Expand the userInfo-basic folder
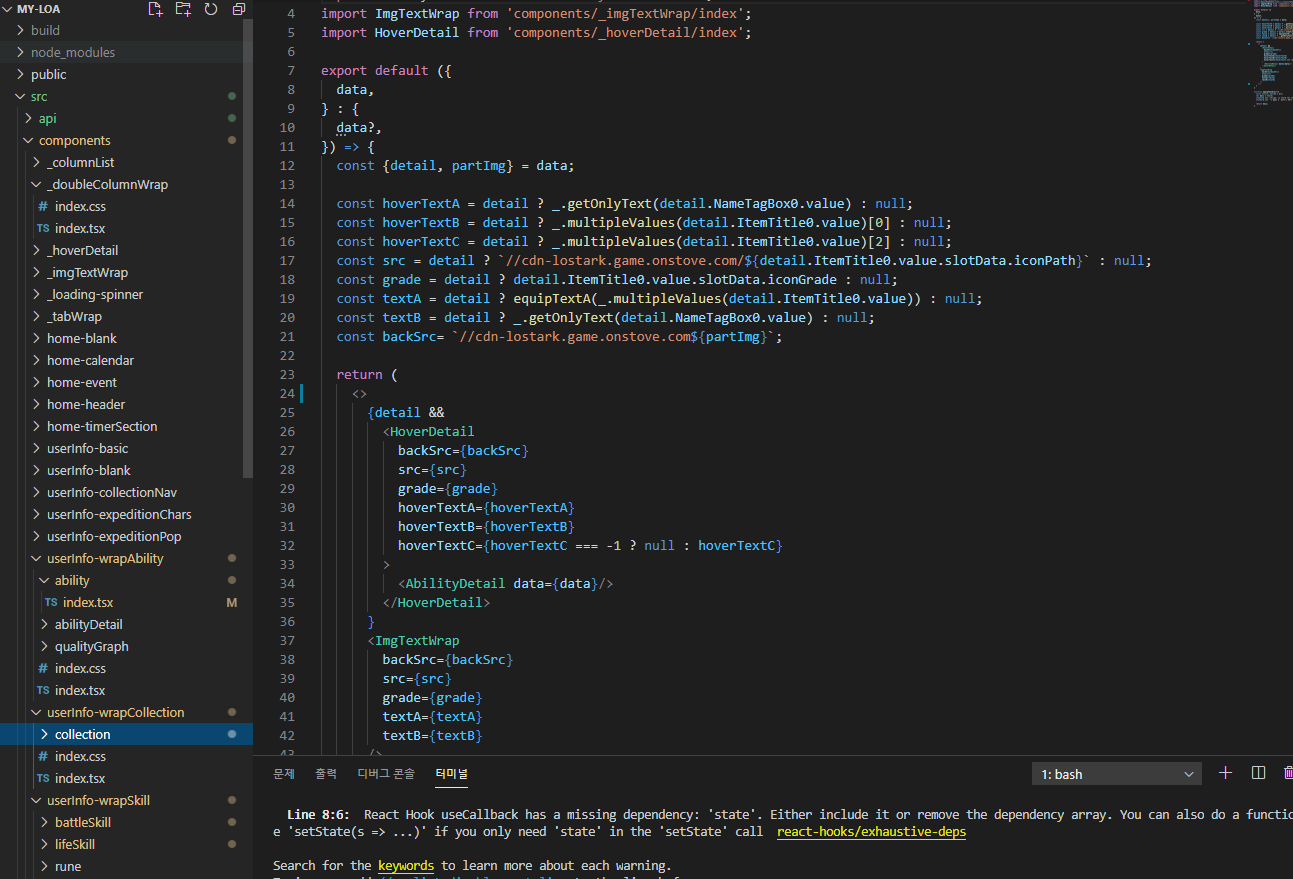The height and width of the screenshot is (879, 1293). tap(124, 448)
